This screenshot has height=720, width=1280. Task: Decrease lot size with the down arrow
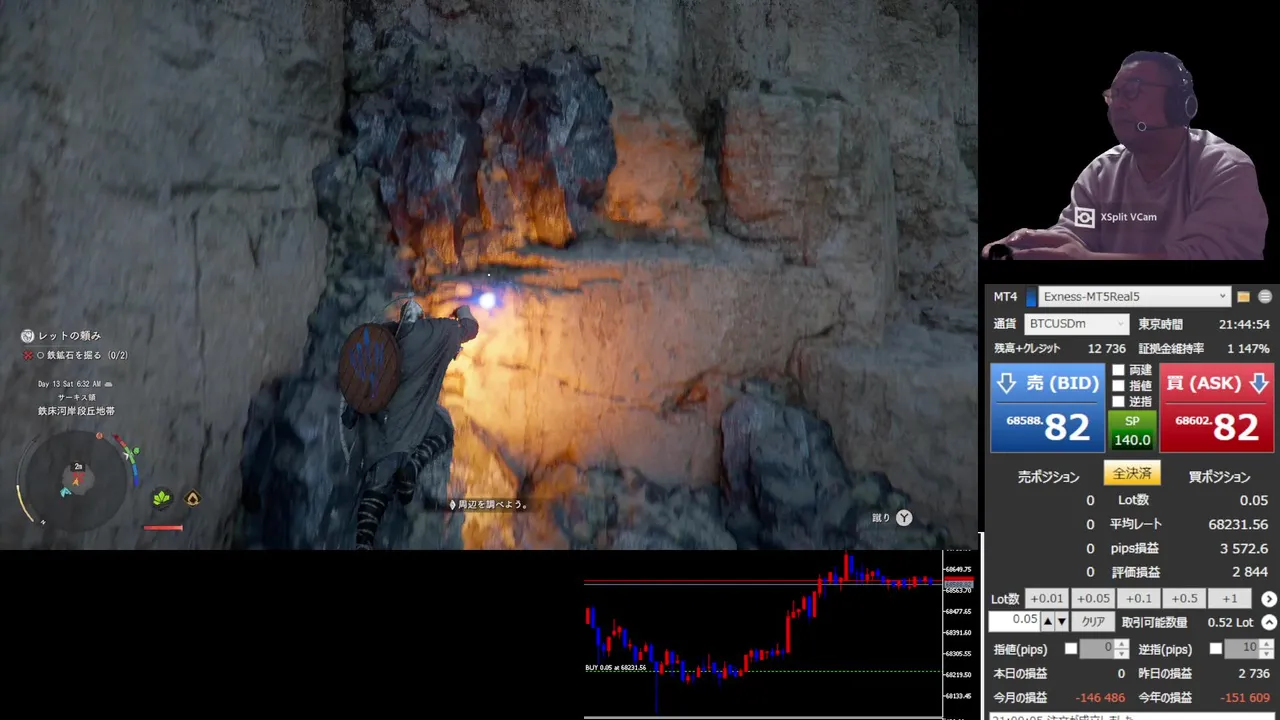coord(1062,622)
